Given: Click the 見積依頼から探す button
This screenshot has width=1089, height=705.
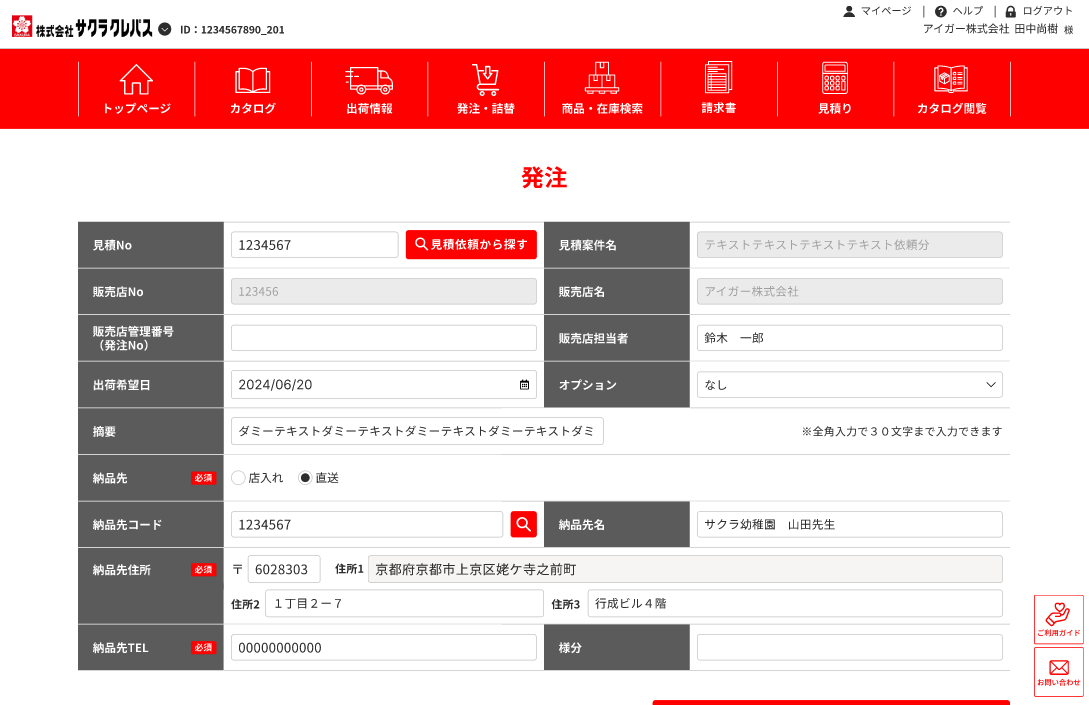Looking at the screenshot, I should point(471,244).
